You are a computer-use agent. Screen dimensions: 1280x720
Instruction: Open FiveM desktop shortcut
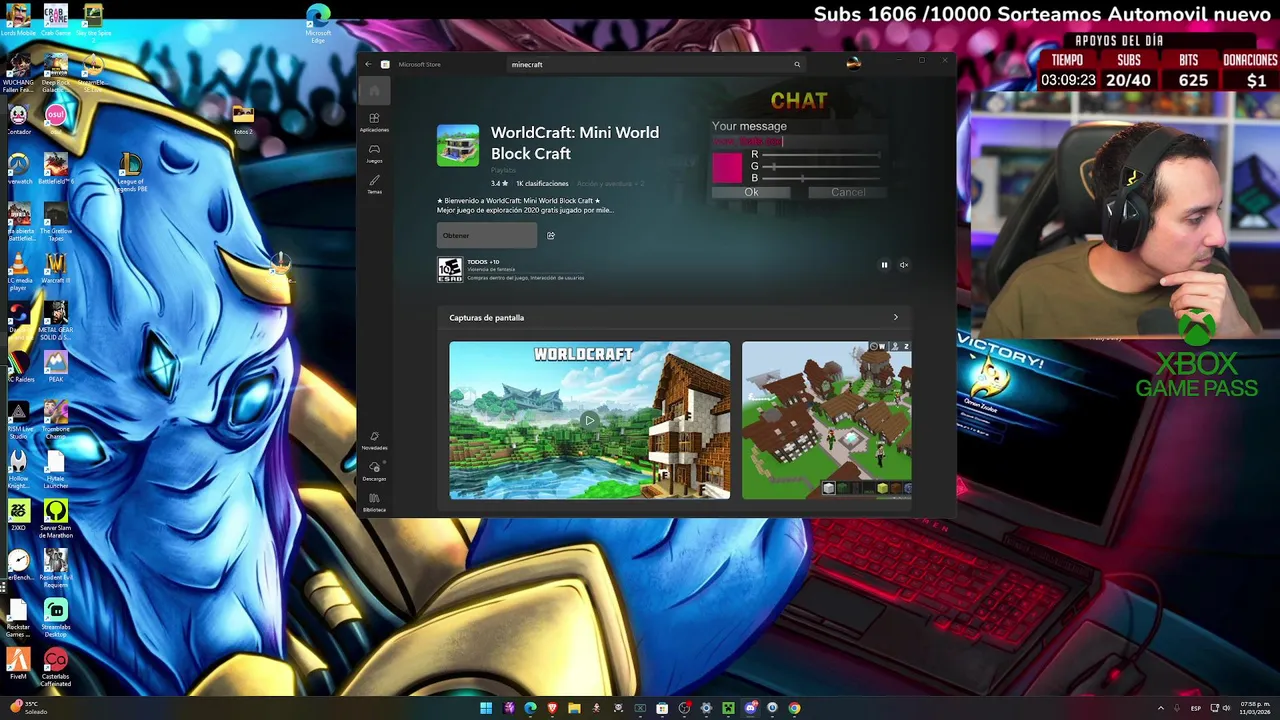pos(18,665)
